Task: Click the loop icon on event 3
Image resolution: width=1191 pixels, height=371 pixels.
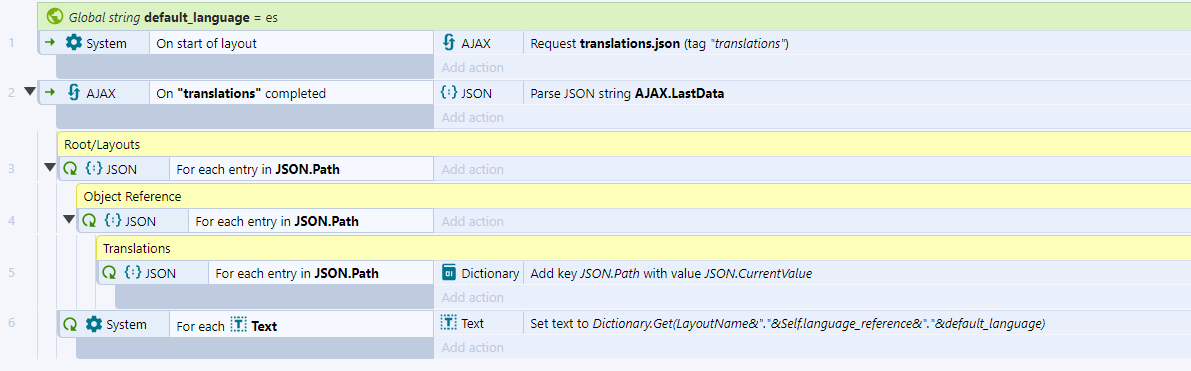Action: [x=71, y=169]
